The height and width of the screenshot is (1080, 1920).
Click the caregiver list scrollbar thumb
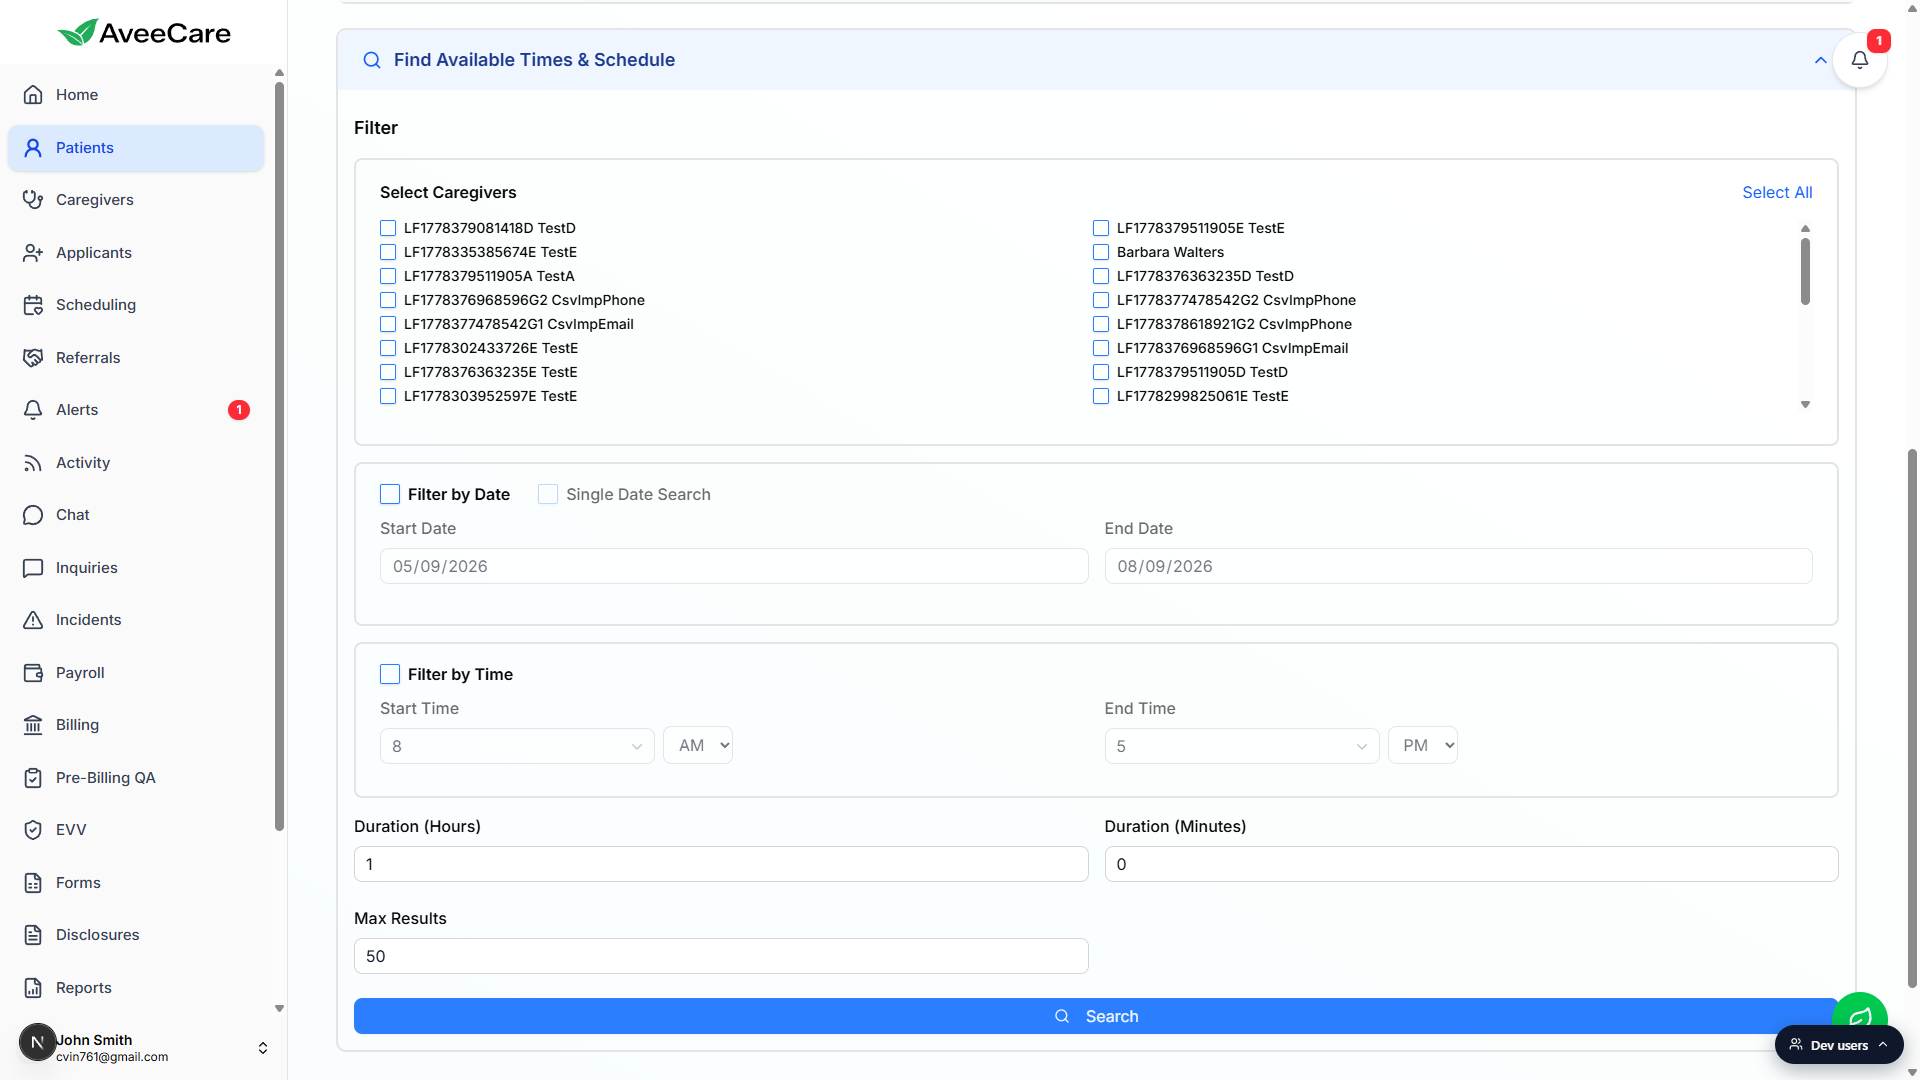coord(1805,271)
